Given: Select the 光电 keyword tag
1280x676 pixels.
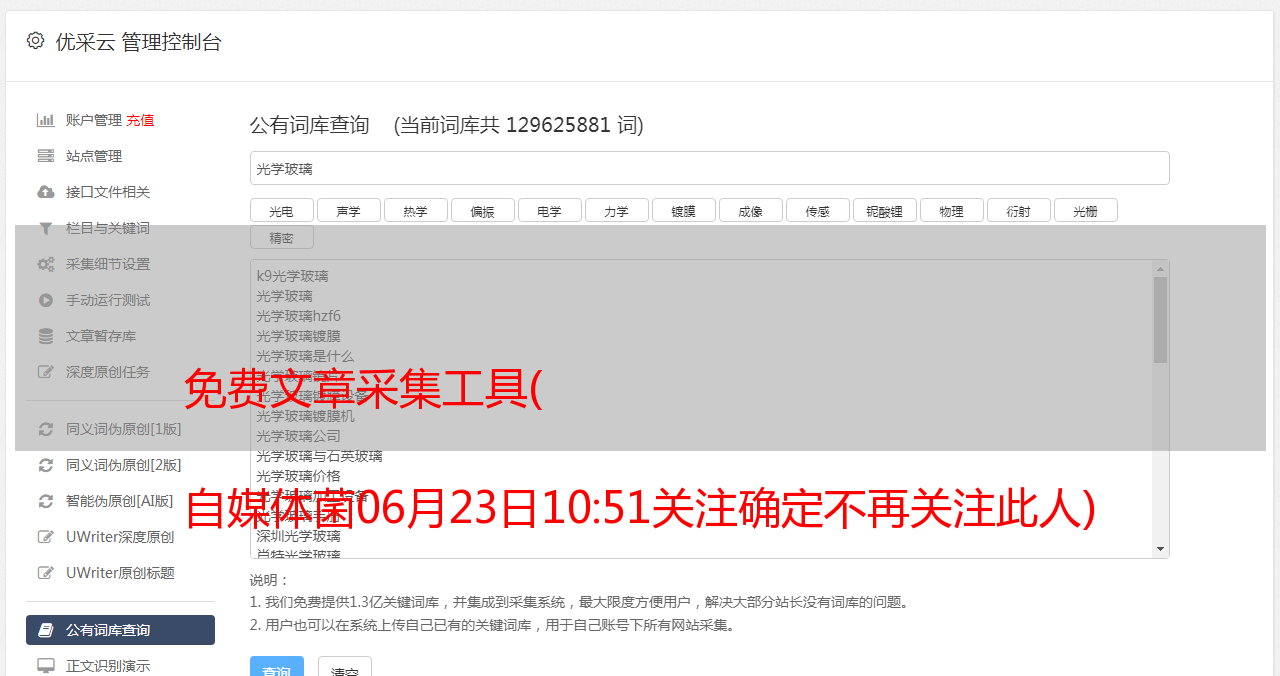Looking at the screenshot, I should point(281,211).
